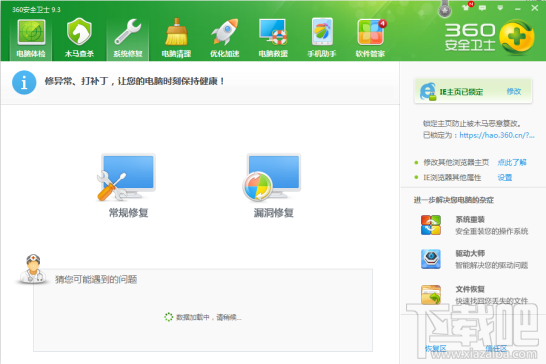
Task: Open the 电脑救援 lifebuoy monitor icon
Action: click(273, 32)
